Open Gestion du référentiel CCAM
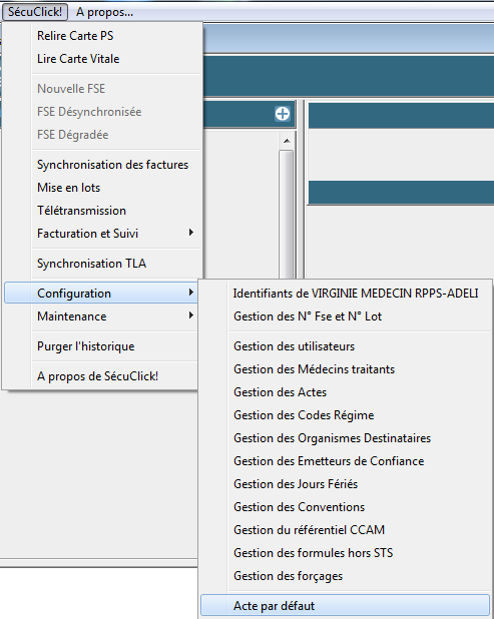Image resolution: width=494 pixels, height=619 pixels. [345, 530]
